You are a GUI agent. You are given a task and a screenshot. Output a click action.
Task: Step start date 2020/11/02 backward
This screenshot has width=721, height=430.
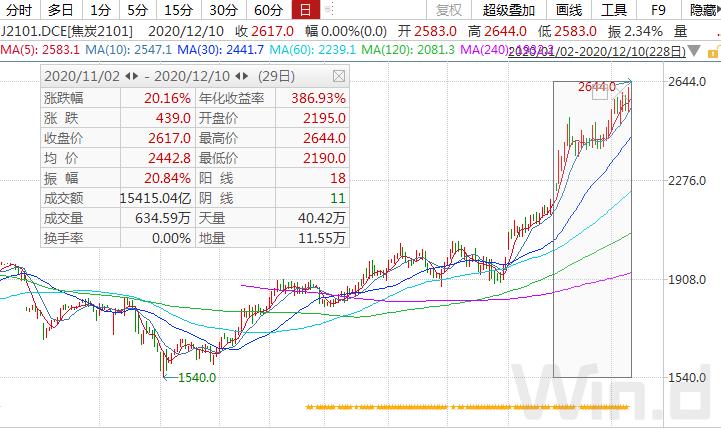(128, 76)
